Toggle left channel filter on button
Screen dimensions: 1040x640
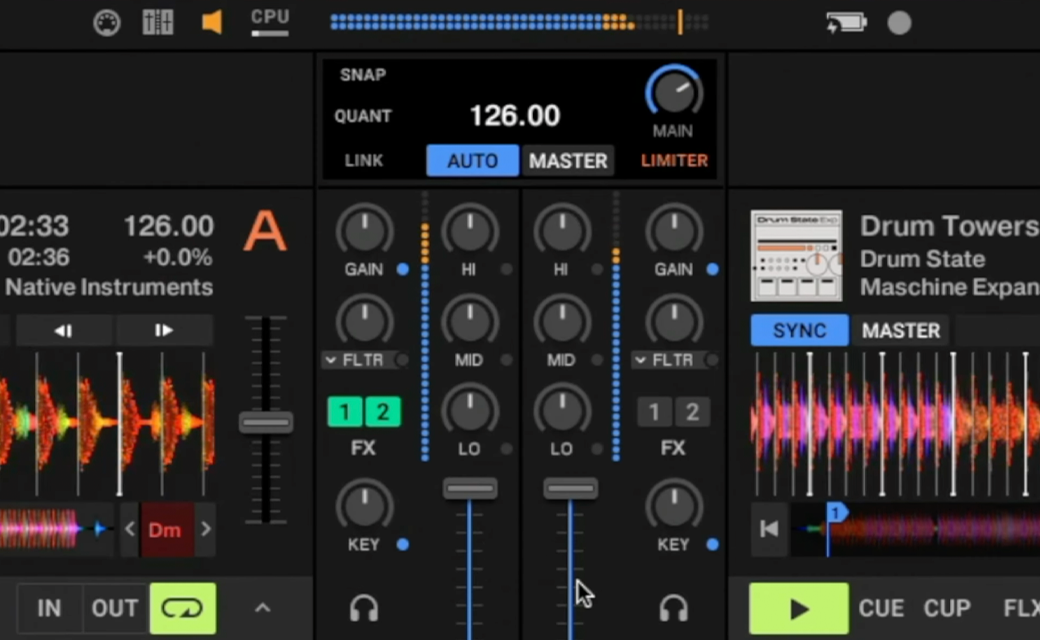[x=402, y=360]
